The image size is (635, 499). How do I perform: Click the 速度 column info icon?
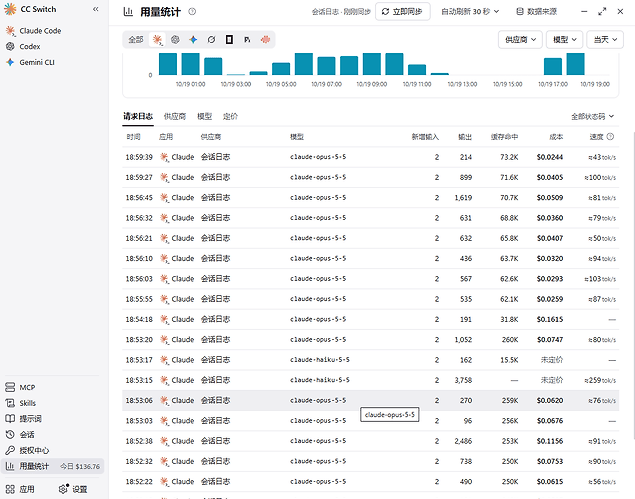[610, 136]
